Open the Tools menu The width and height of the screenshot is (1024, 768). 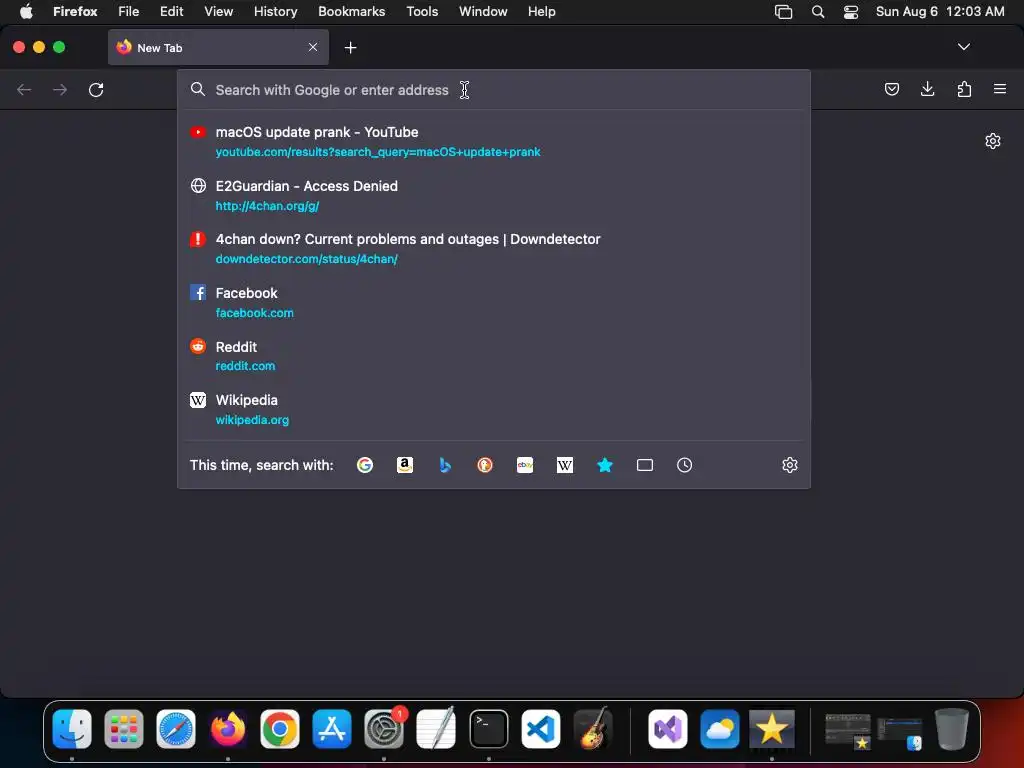coord(422,11)
